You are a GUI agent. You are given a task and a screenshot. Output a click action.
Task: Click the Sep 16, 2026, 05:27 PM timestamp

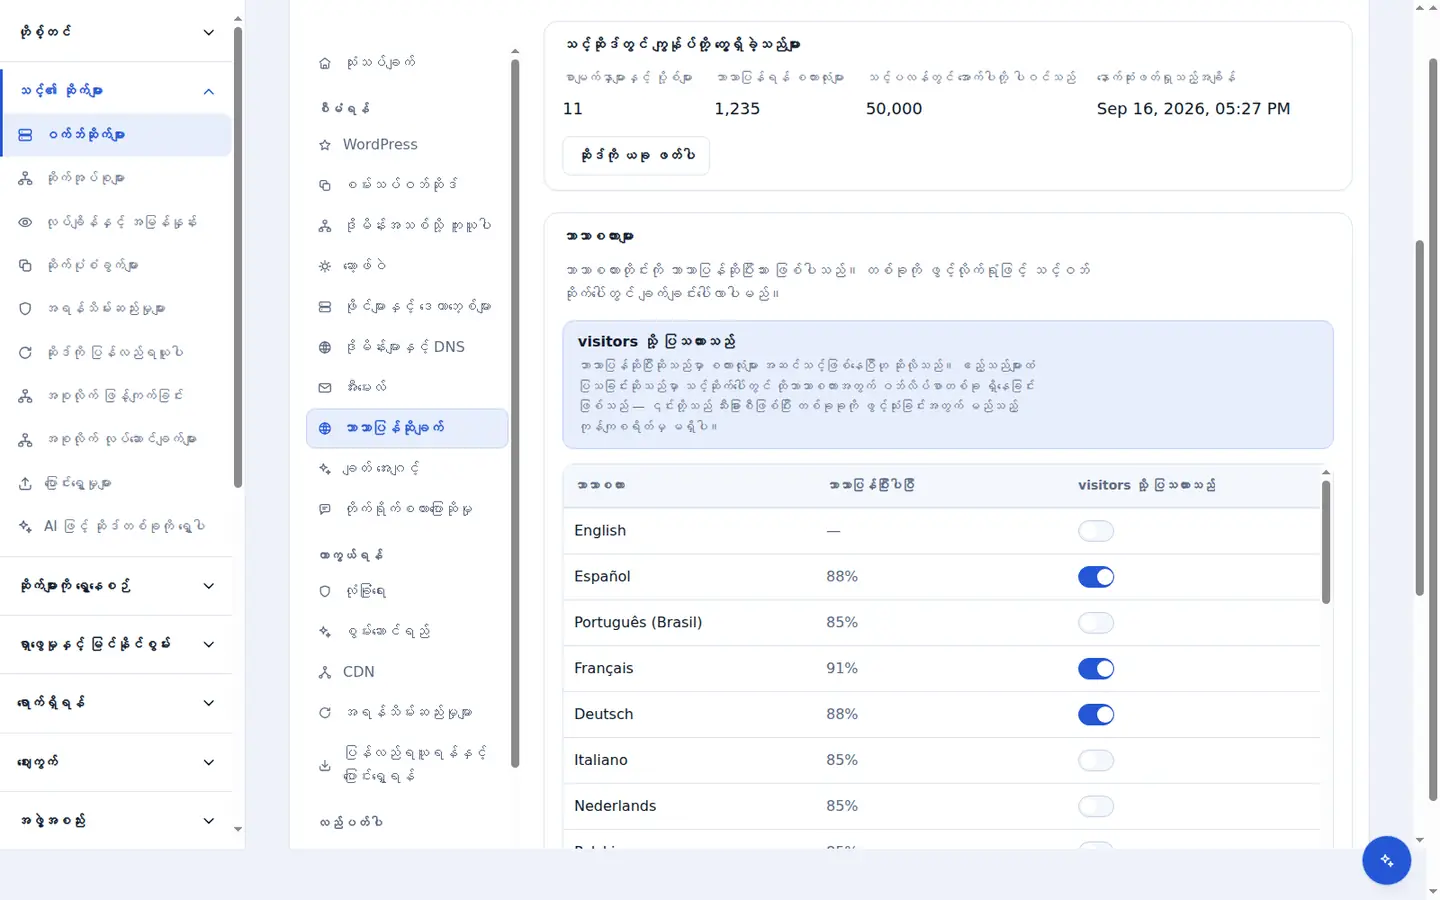[x=1193, y=109]
